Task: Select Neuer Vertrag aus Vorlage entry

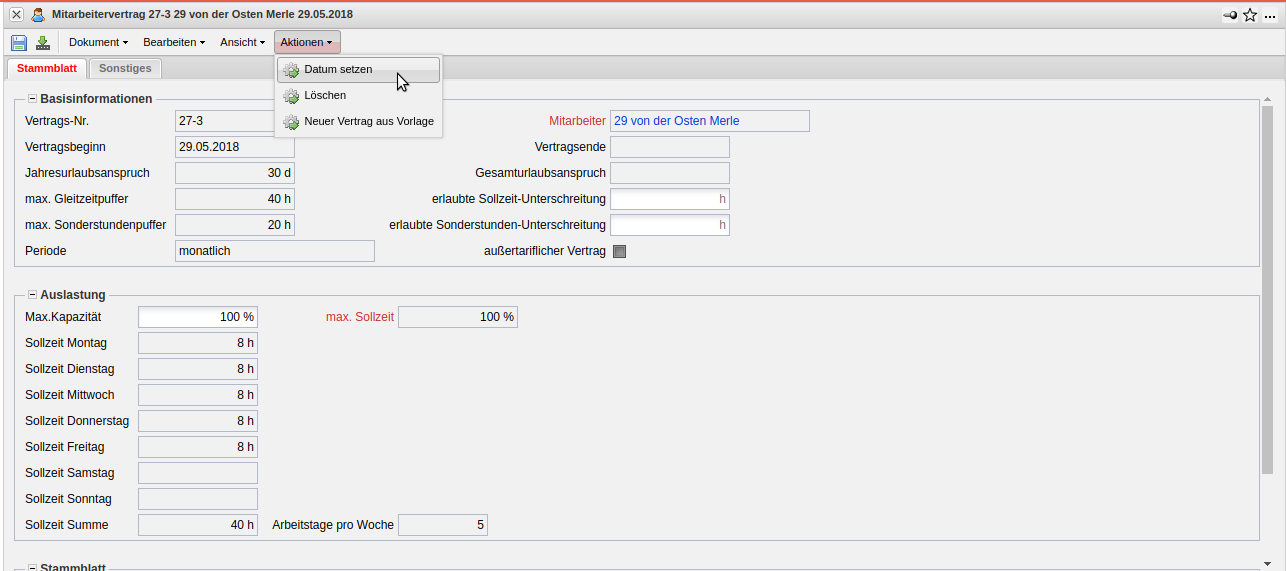Action: (358, 122)
